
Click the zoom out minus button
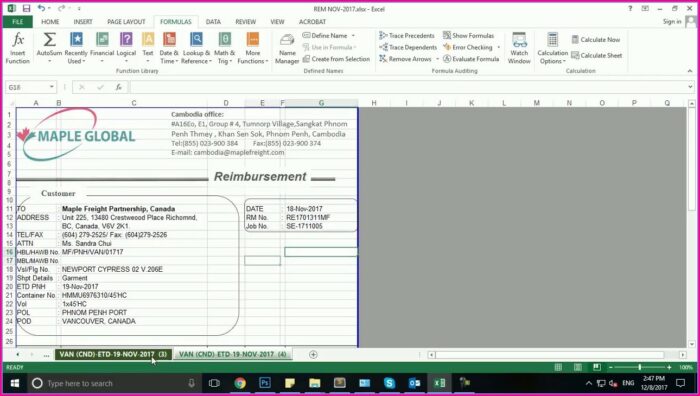coord(611,367)
